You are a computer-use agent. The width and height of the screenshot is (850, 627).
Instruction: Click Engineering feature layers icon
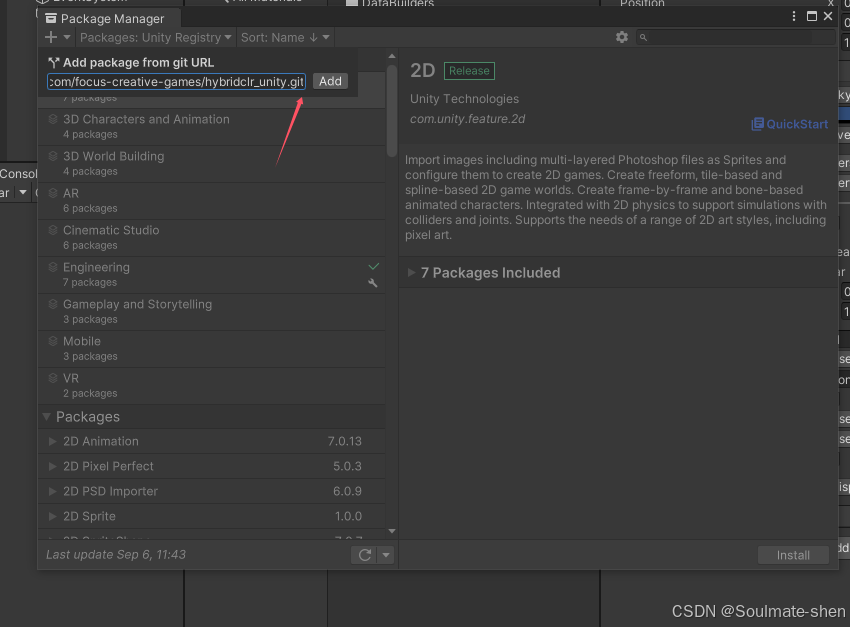(x=53, y=267)
